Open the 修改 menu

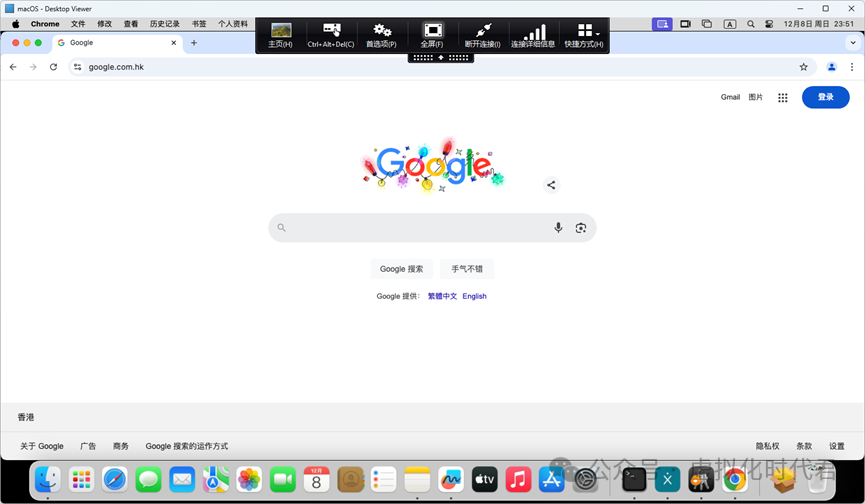pyautogui.click(x=104, y=24)
